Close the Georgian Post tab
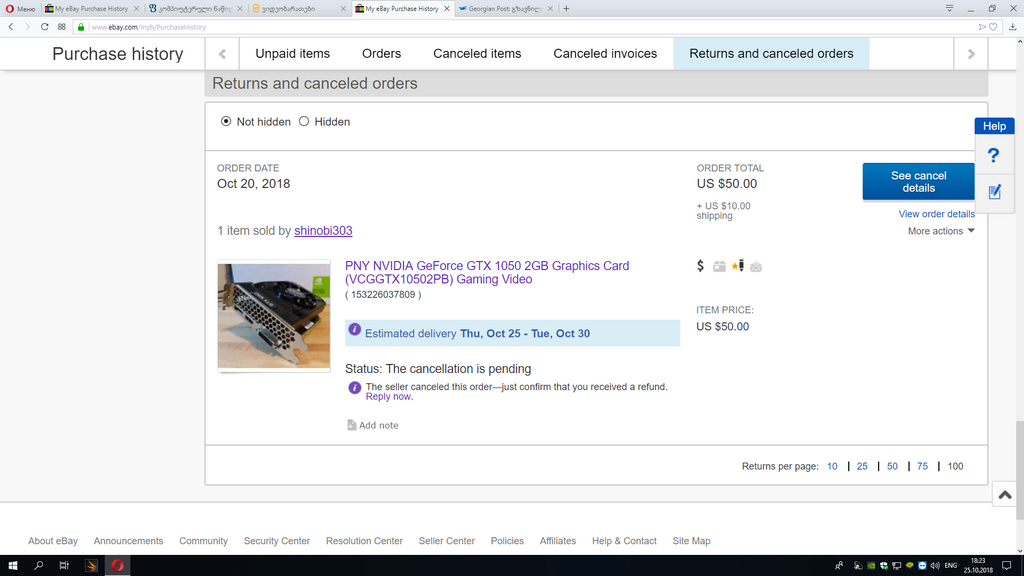Screen dimensions: 1024x576 pyautogui.click(x=550, y=8)
